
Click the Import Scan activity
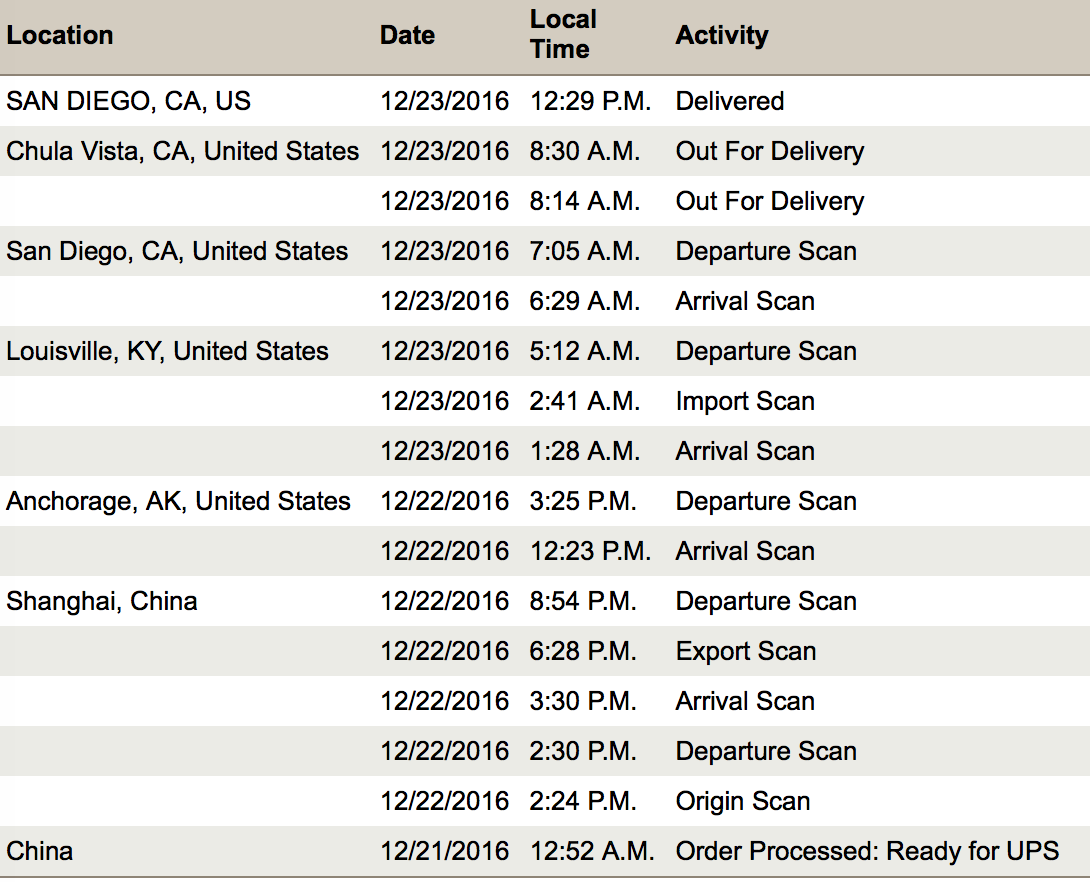(745, 401)
